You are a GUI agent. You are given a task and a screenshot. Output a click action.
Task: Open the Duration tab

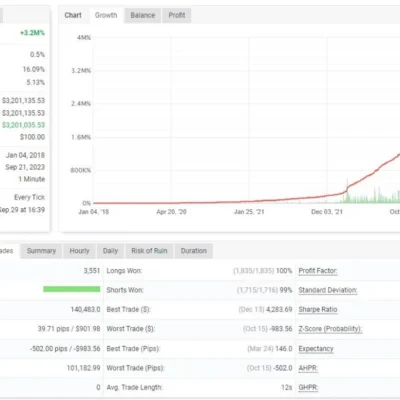click(194, 251)
